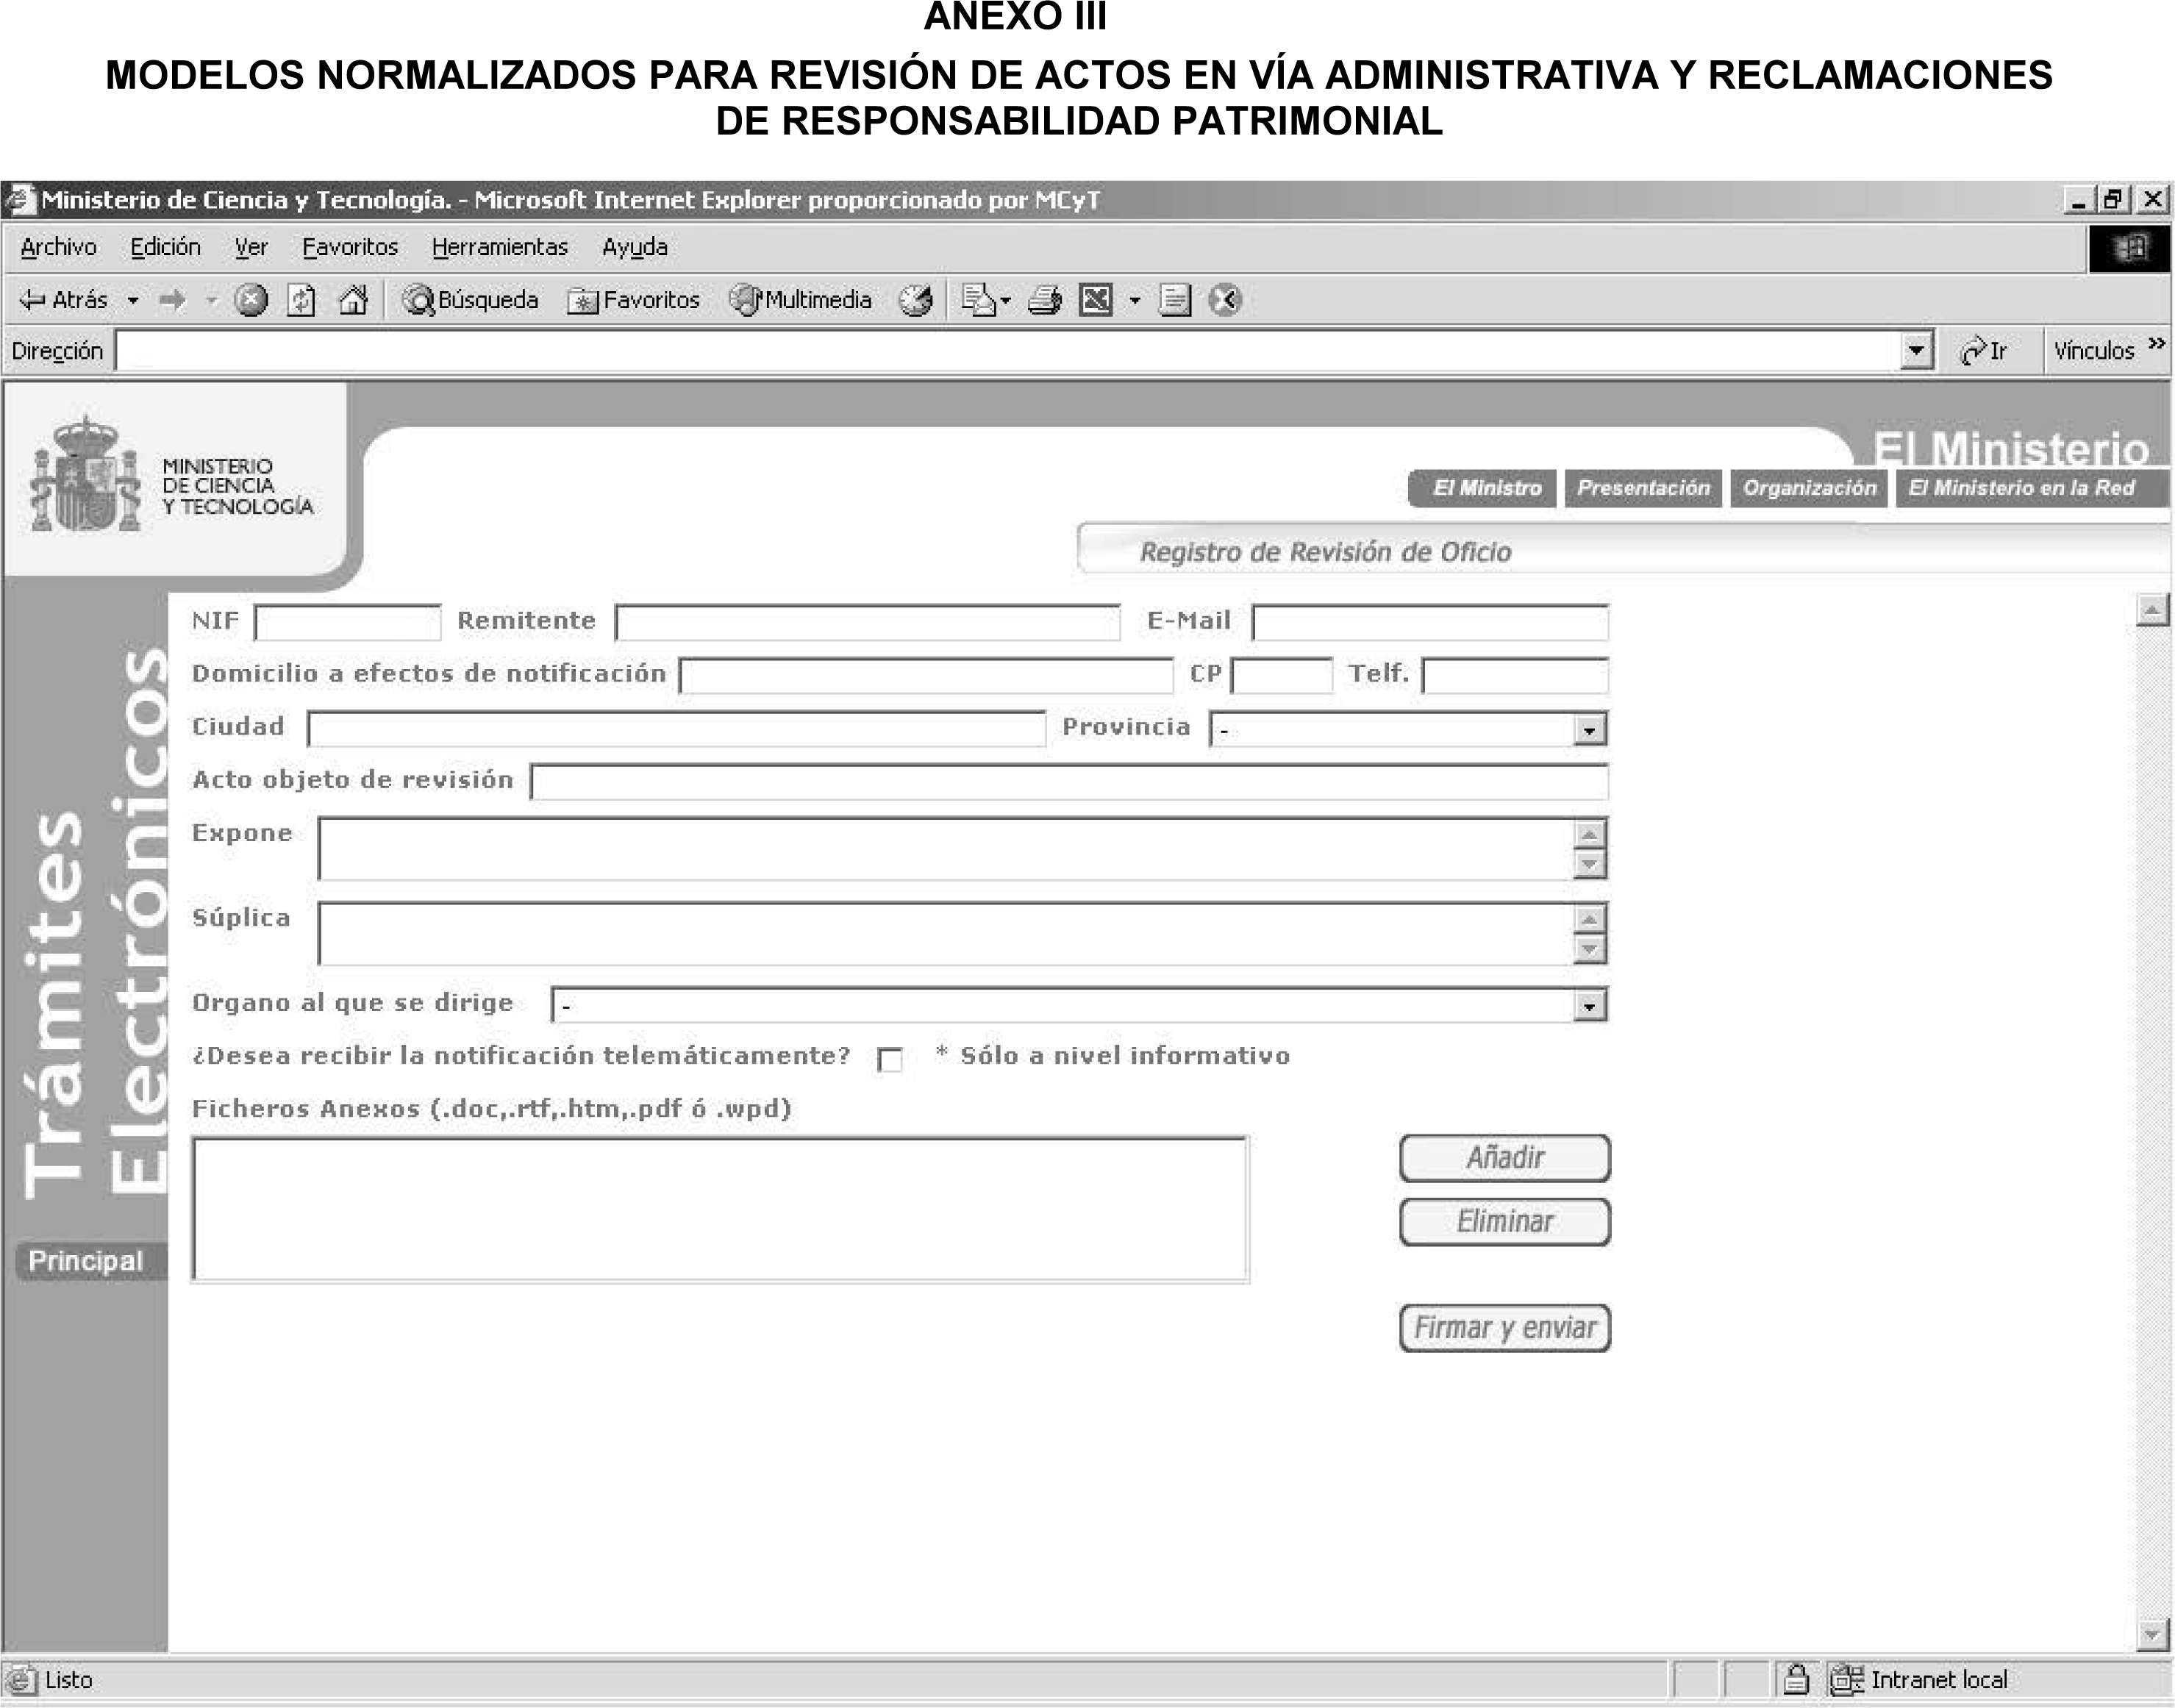Image resolution: width=2175 pixels, height=1708 pixels.
Task: Click the CP postal code field
Action: 1282,676
